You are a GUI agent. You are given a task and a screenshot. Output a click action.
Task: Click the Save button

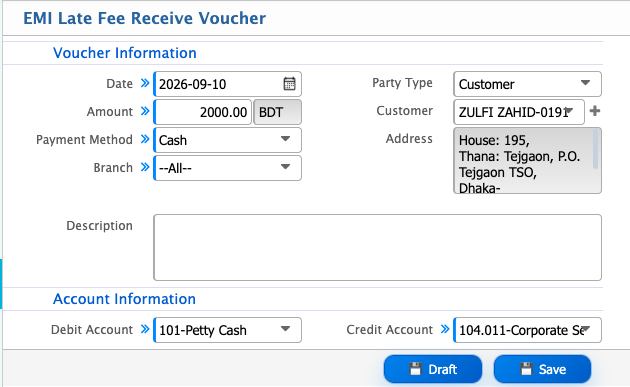(542, 369)
